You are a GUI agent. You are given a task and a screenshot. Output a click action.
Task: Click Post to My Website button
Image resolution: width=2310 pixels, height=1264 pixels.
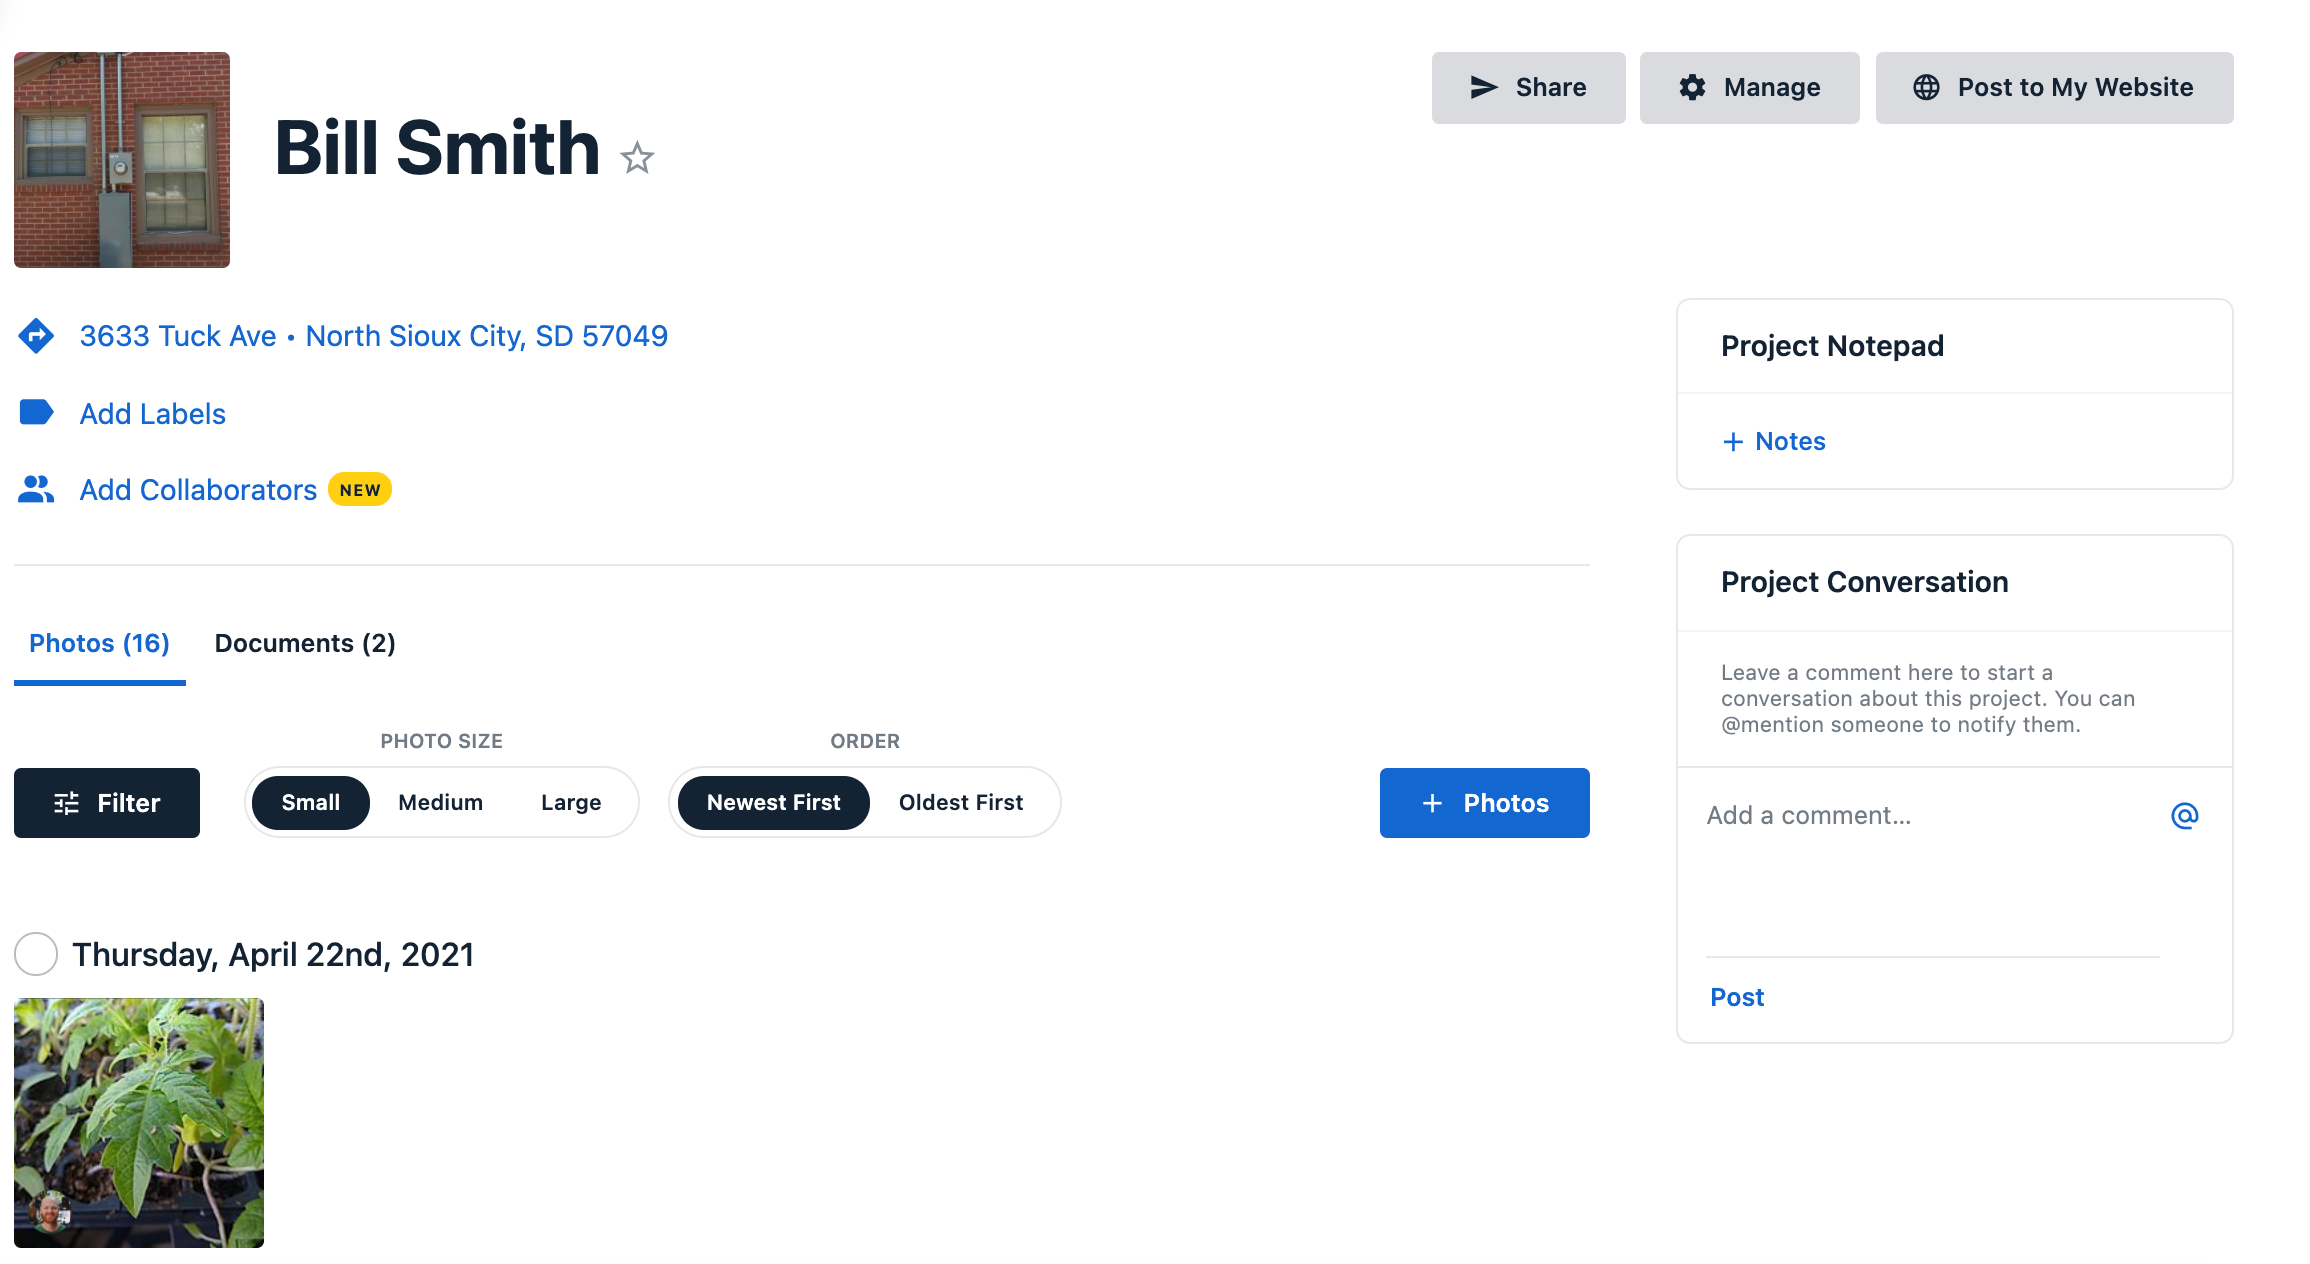(2054, 88)
